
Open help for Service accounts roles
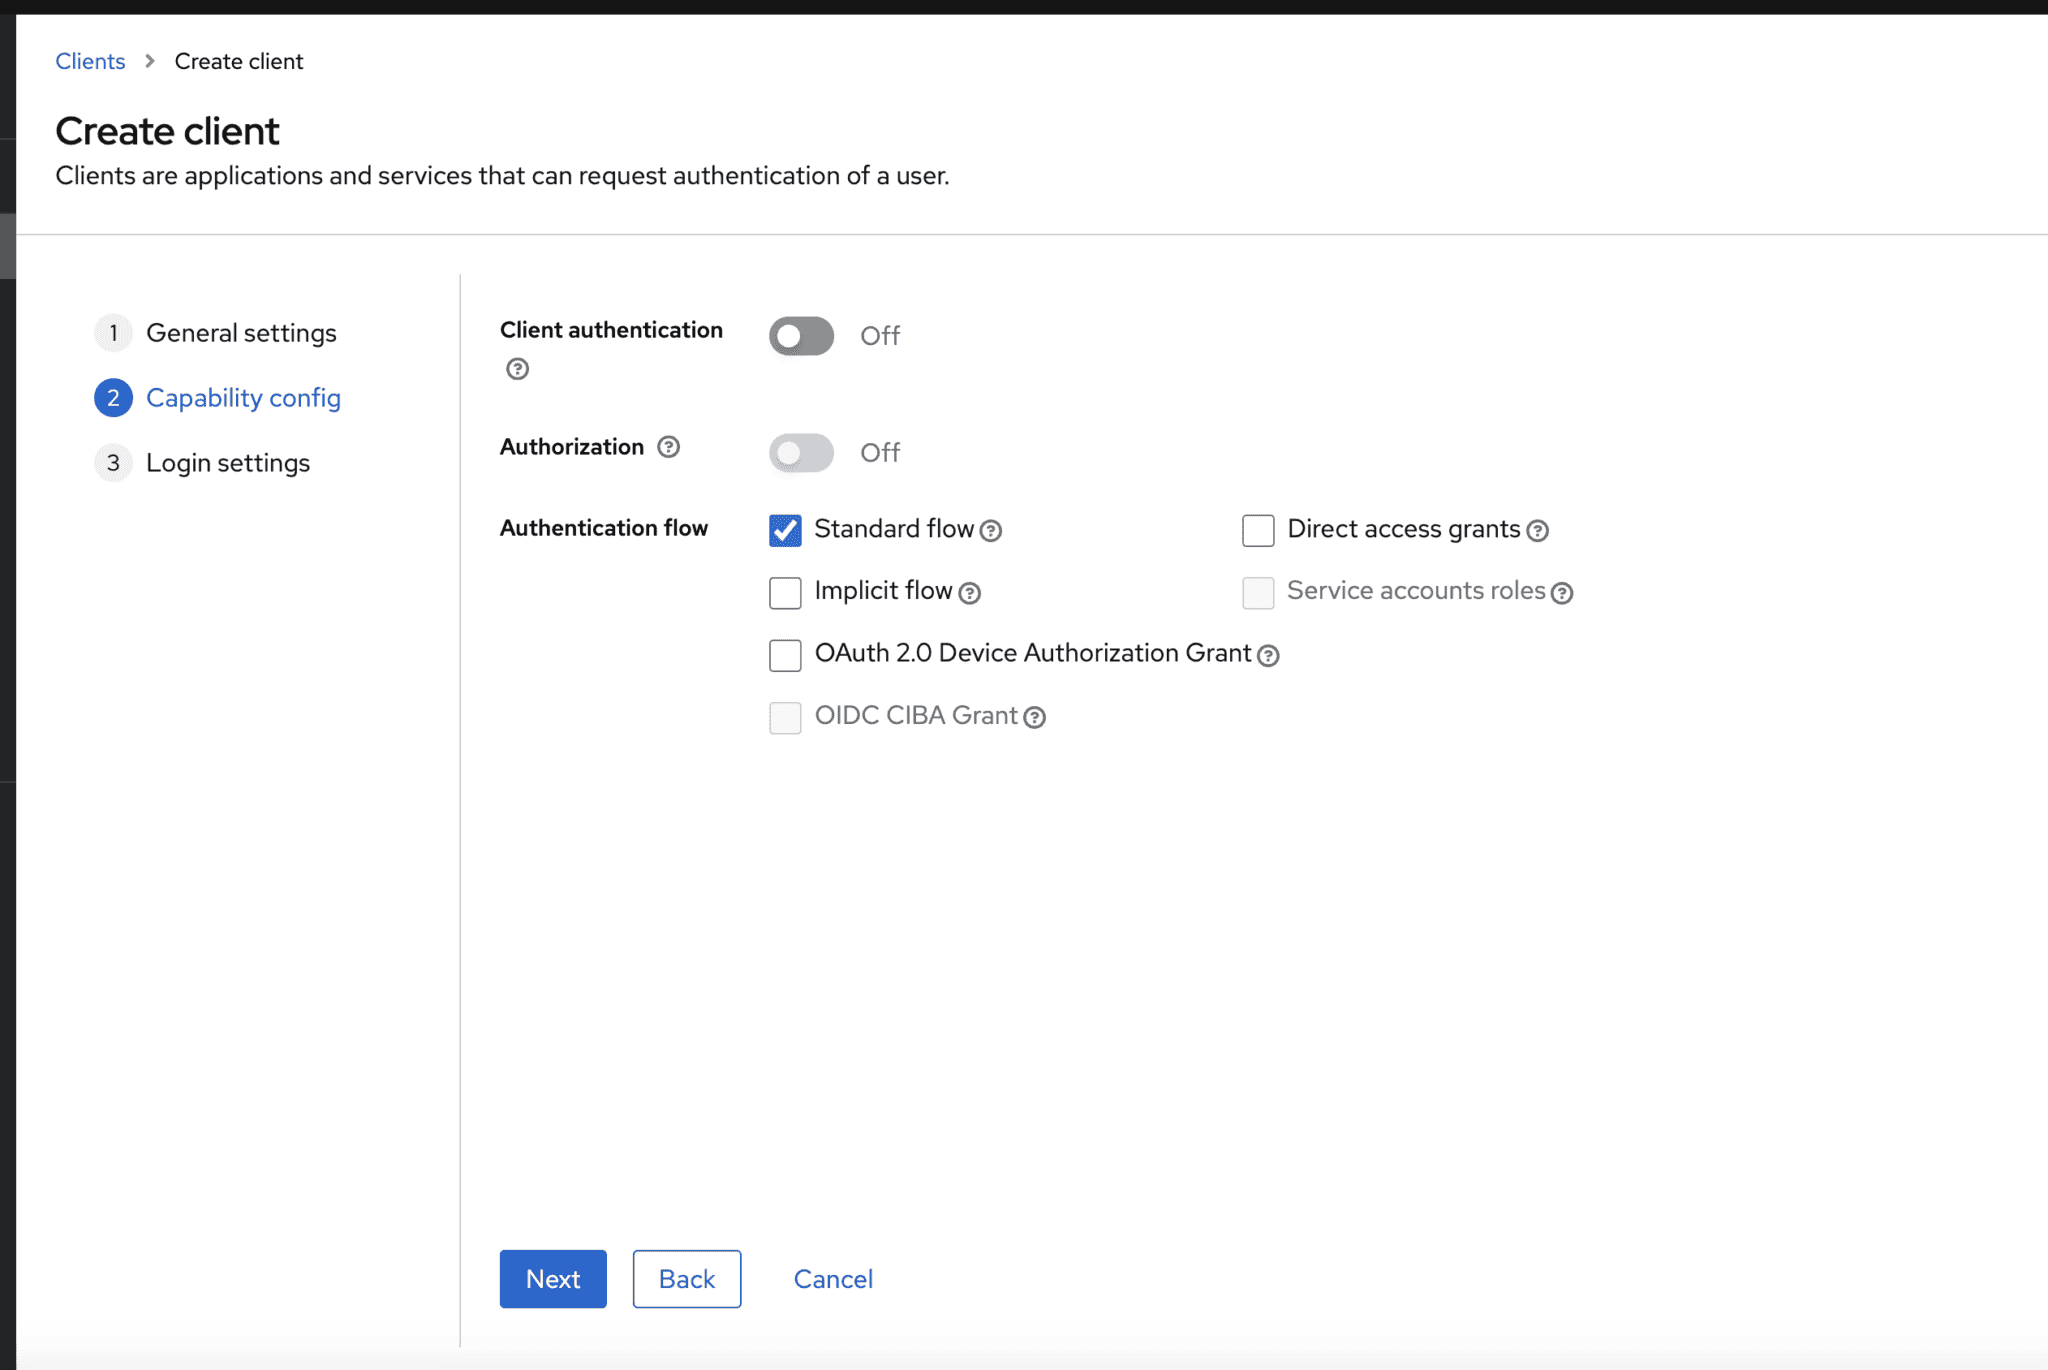1562,593
